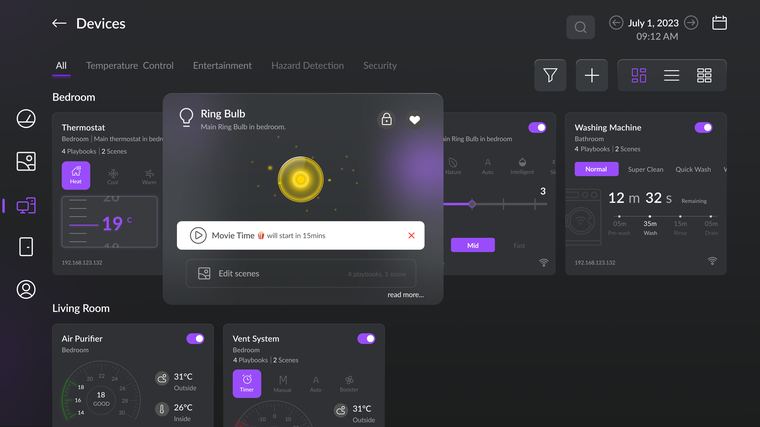Select the Mid speed button
760x427 pixels.
(x=473, y=245)
